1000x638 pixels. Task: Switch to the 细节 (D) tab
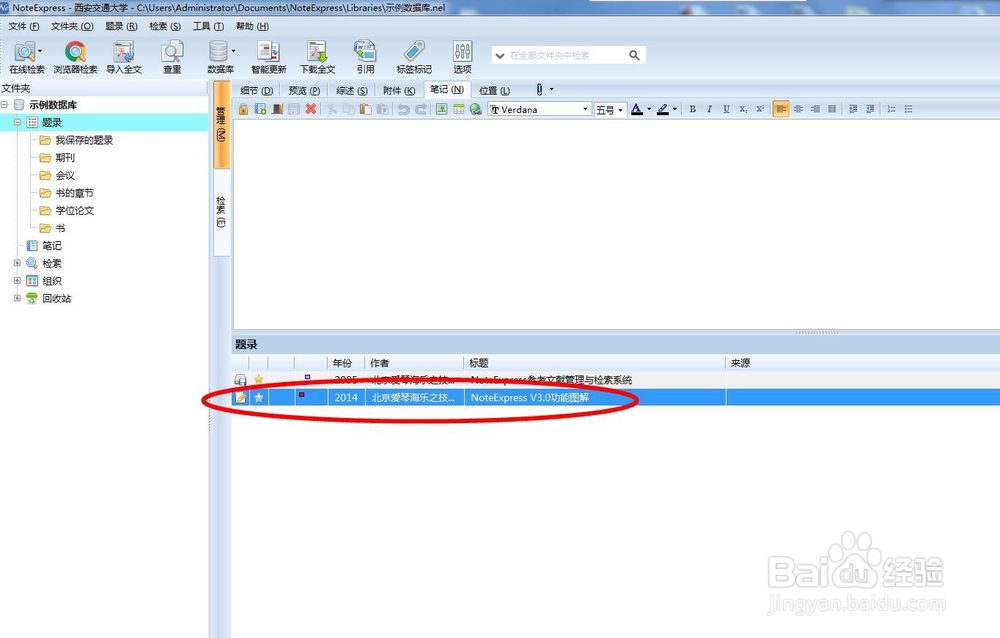[256, 91]
